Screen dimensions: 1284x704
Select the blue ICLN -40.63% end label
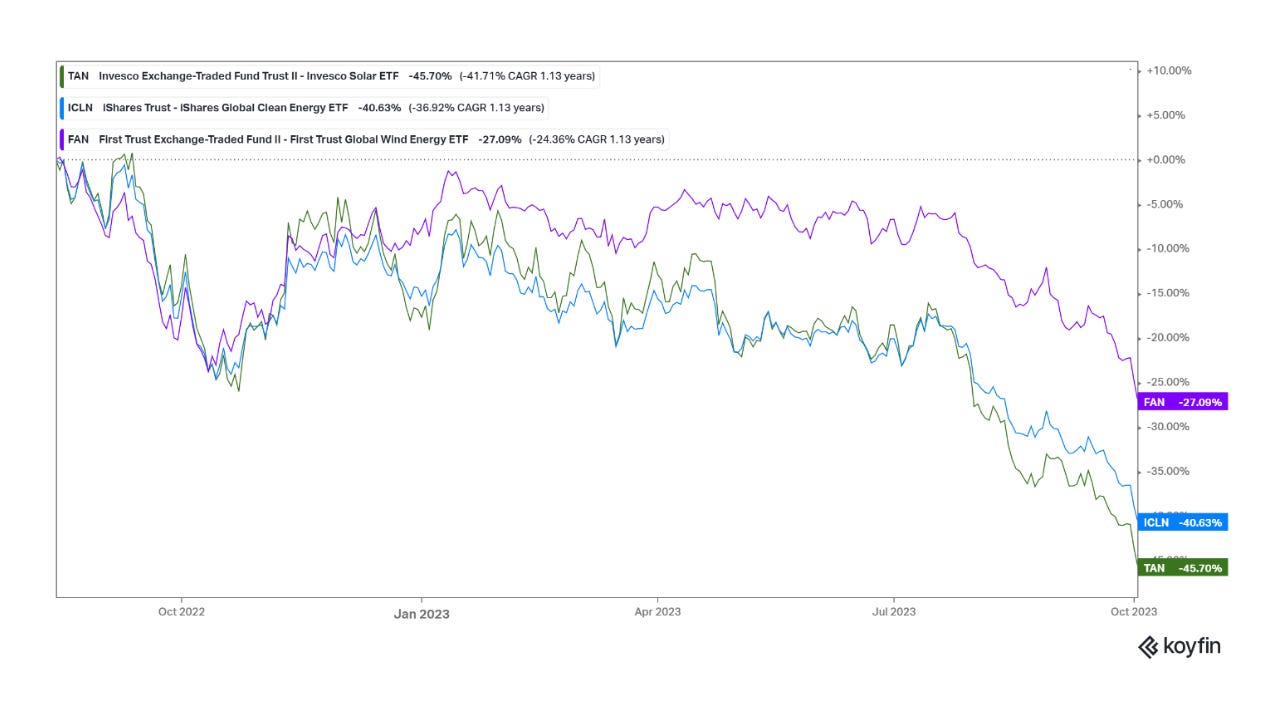(1182, 522)
